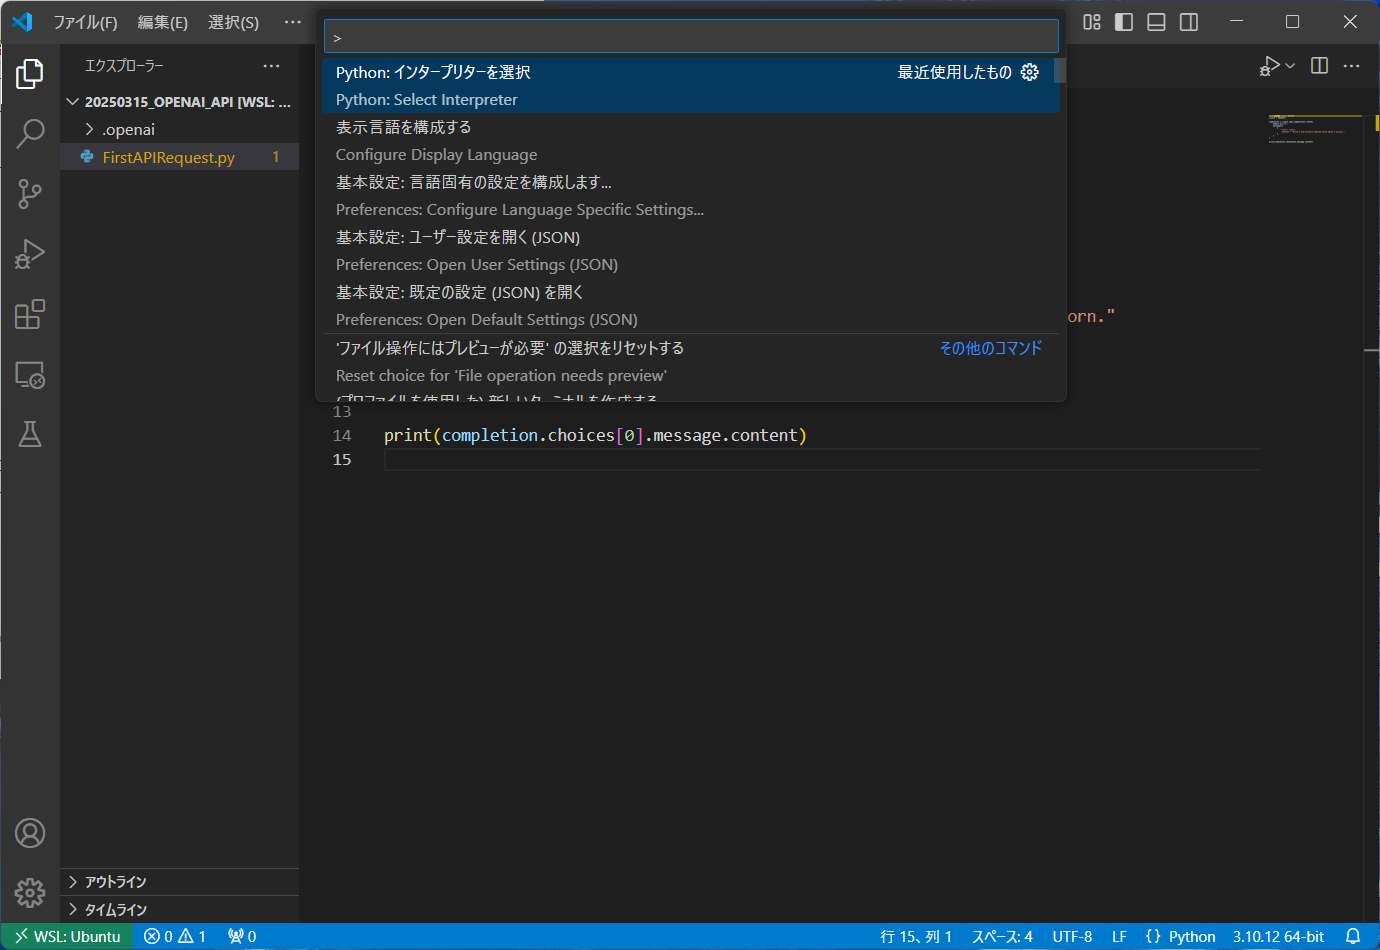Open the Testing flask icon
This screenshot has height=950, width=1380.
click(x=30, y=434)
